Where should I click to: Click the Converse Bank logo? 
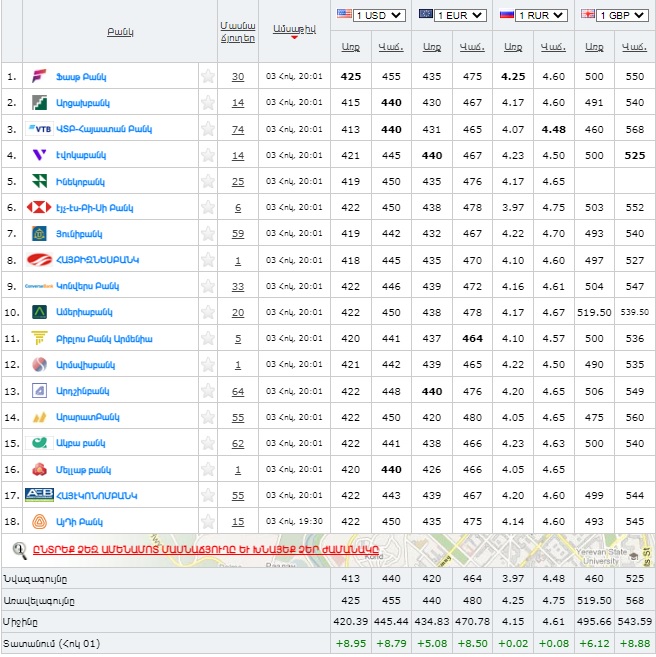40,286
